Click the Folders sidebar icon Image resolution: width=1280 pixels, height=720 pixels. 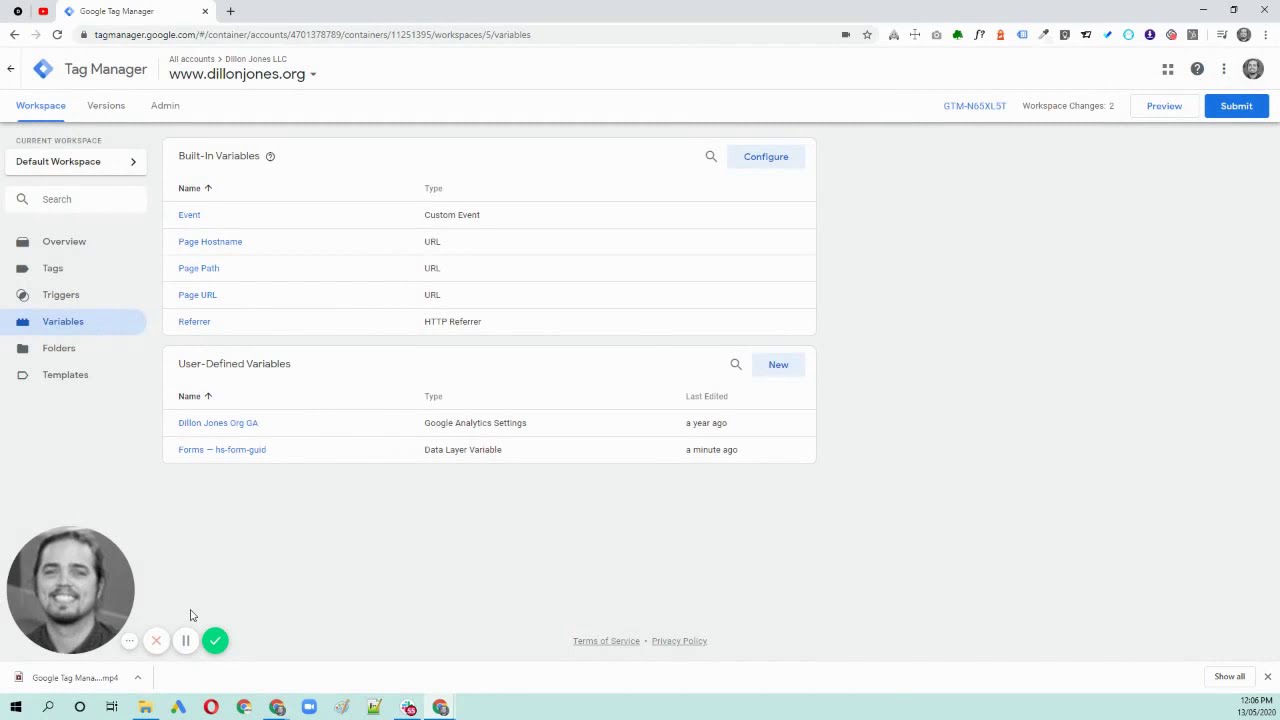22,348
